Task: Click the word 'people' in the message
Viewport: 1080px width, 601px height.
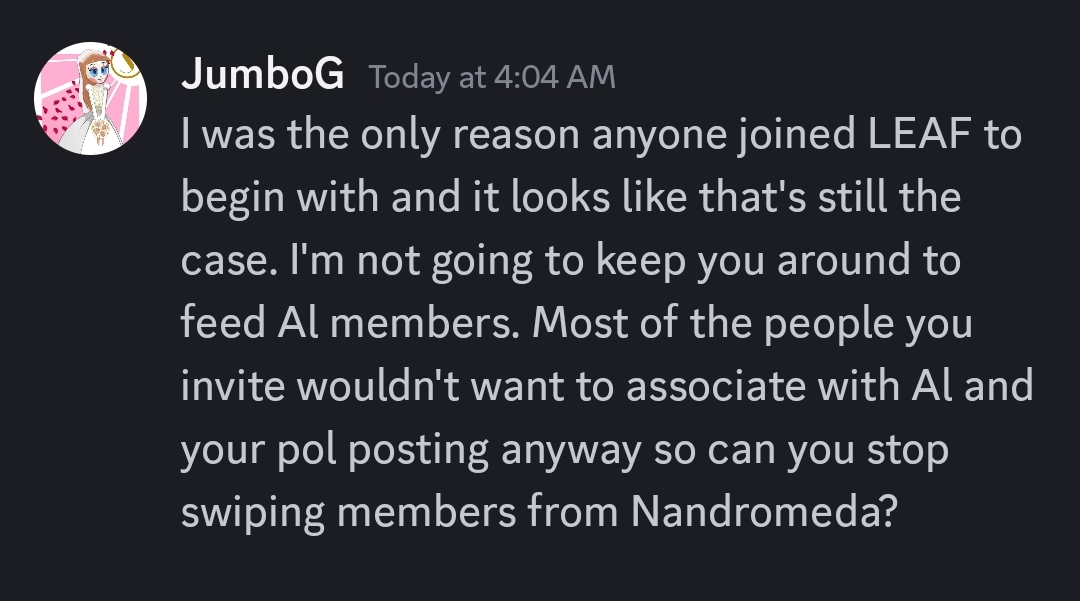Action: coord(829,324)
